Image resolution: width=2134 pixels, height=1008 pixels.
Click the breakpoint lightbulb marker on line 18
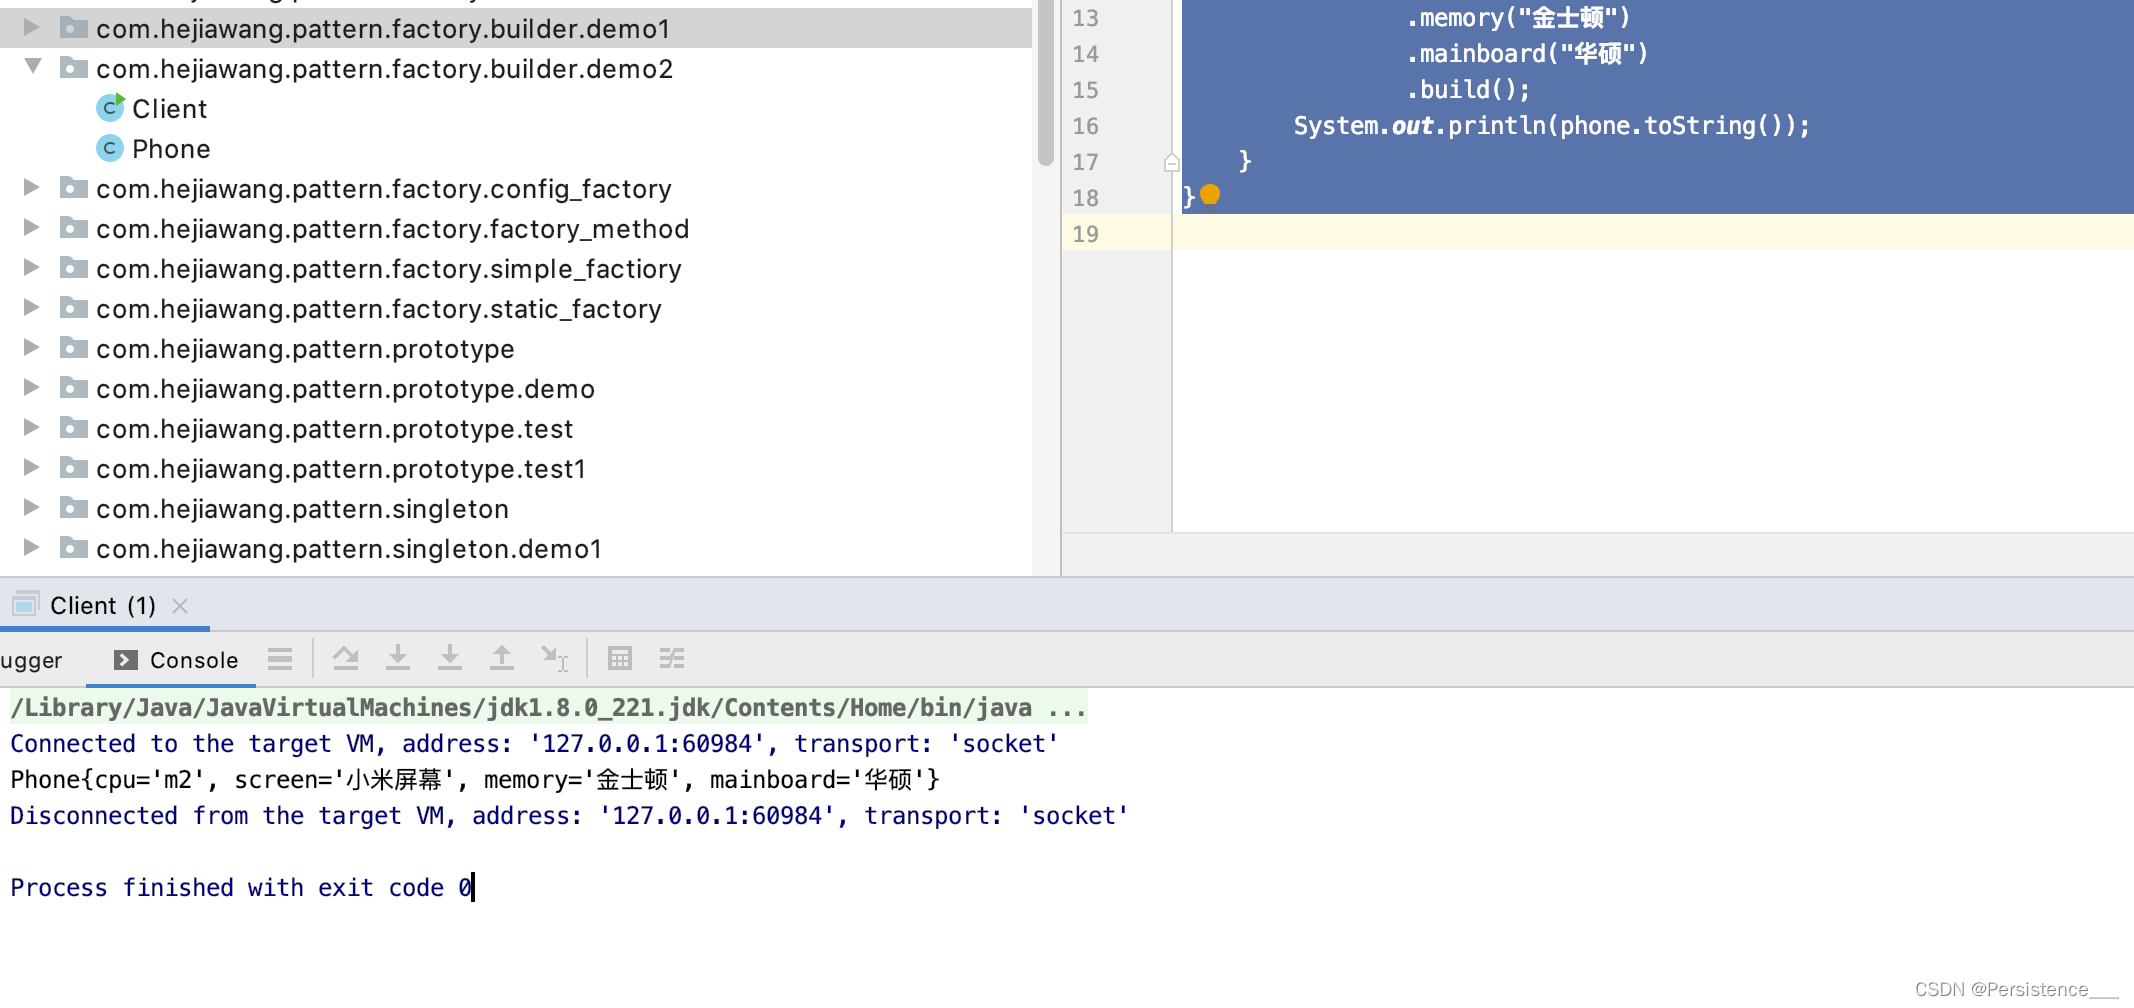1210,194
